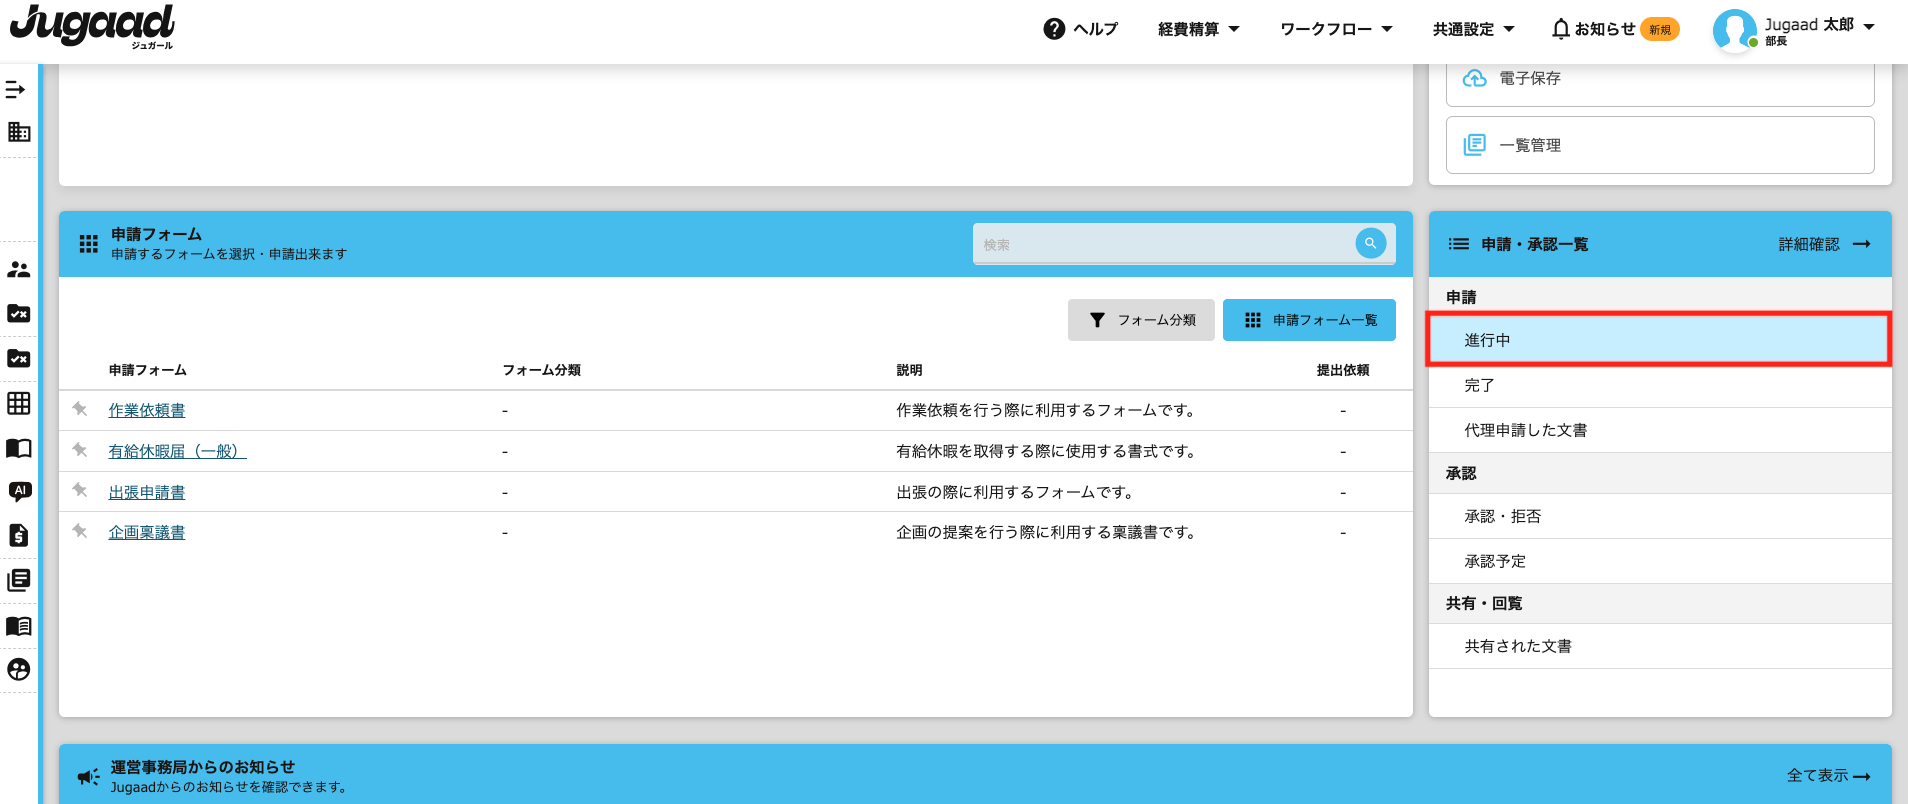Click the 一覧管理 card button
This screenshot has width=1908, height=804.
point(1659,145)
